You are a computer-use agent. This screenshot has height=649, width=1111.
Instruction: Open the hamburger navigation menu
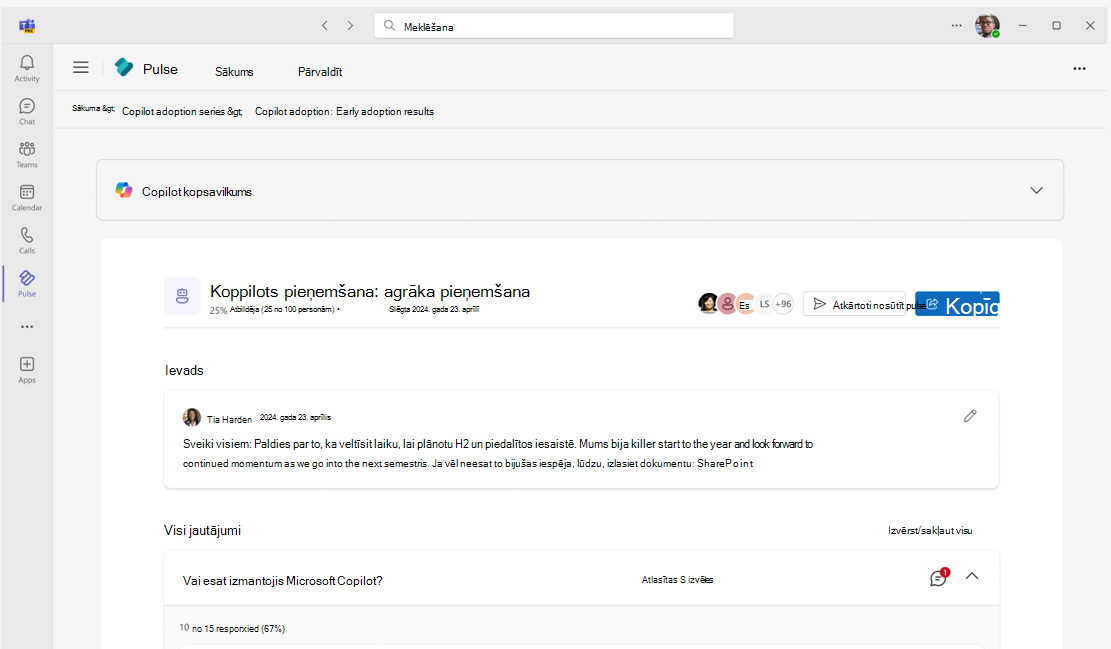tap(81, 68)
